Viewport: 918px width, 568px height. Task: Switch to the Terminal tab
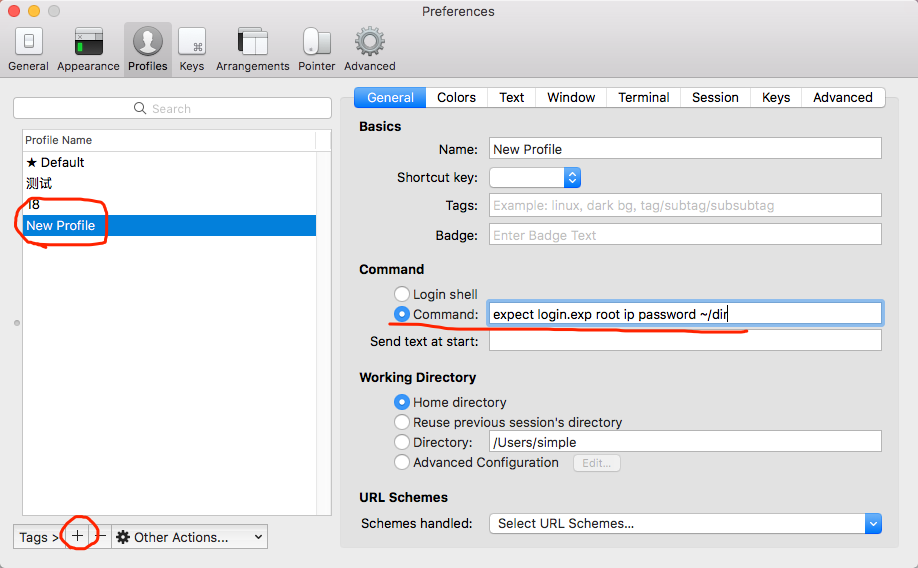[644, 98]
